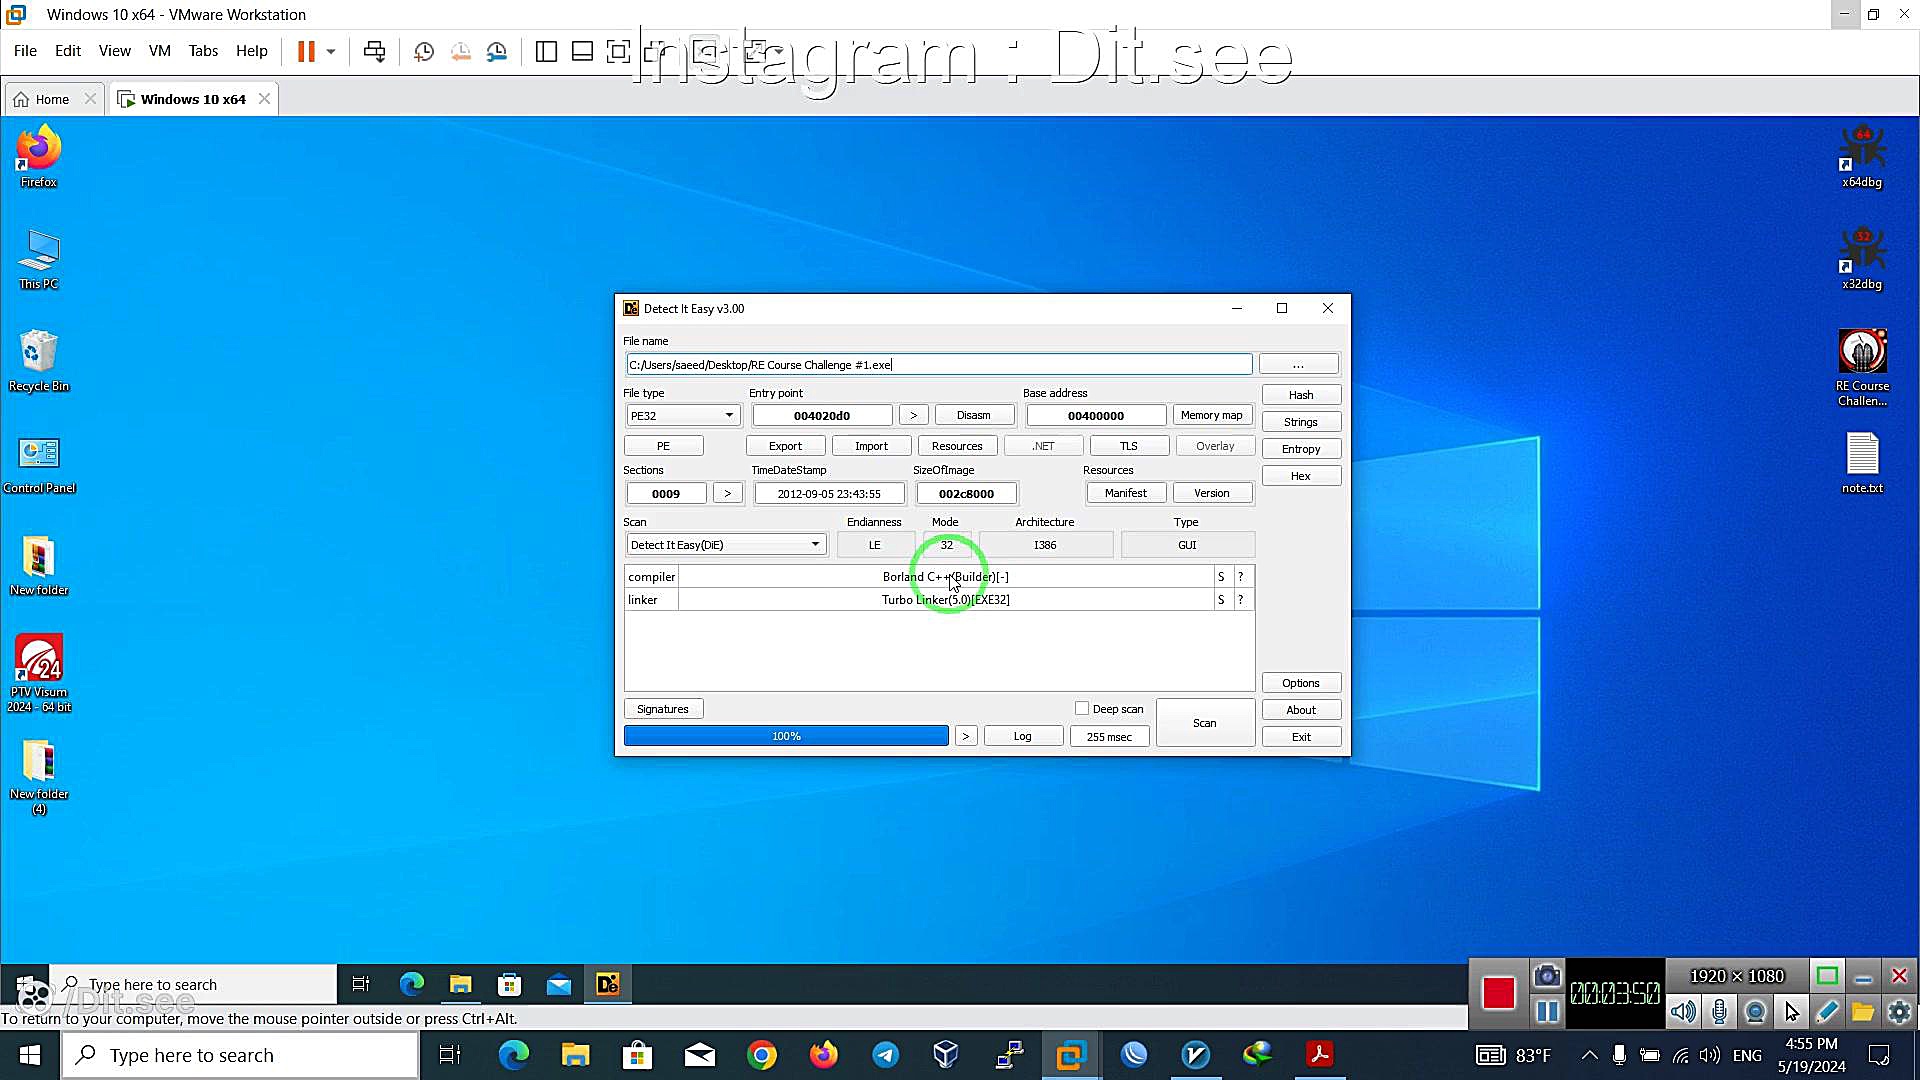Click the Disasm button

click(x=973, y=415)
